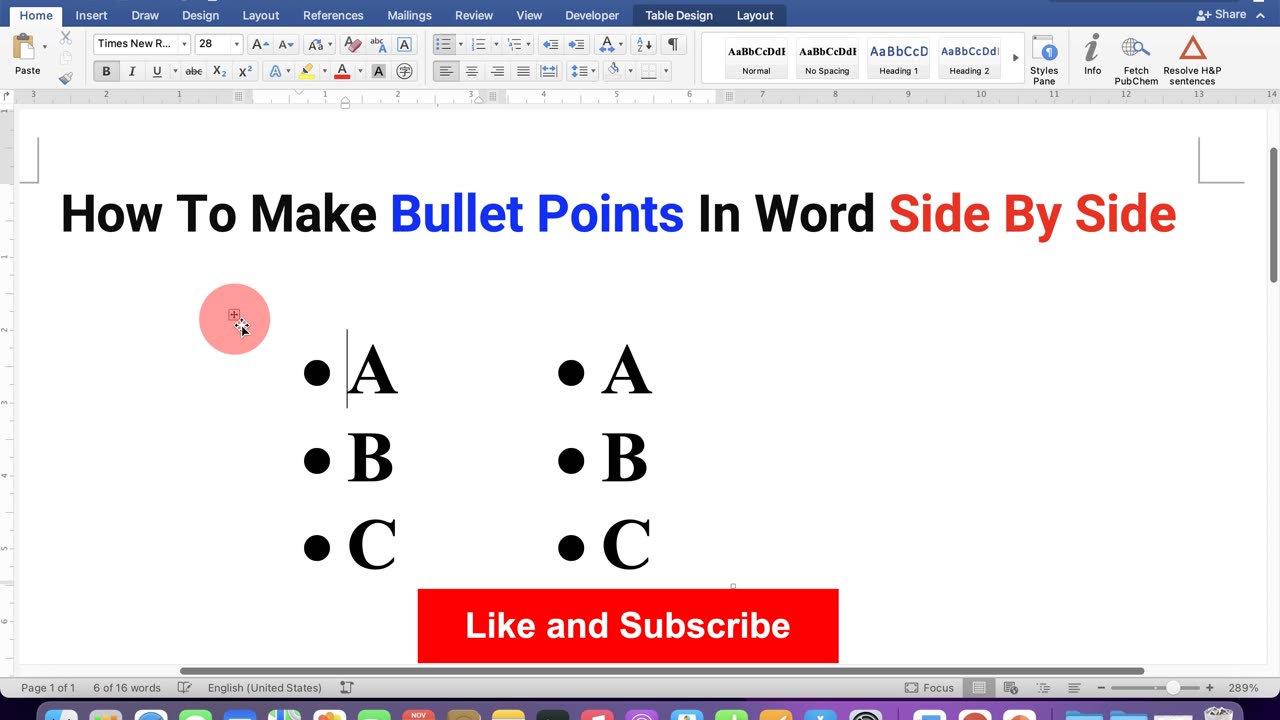Expand the styles gallery arrow
1280x720 pixels.
click(x=1015, y=58)
